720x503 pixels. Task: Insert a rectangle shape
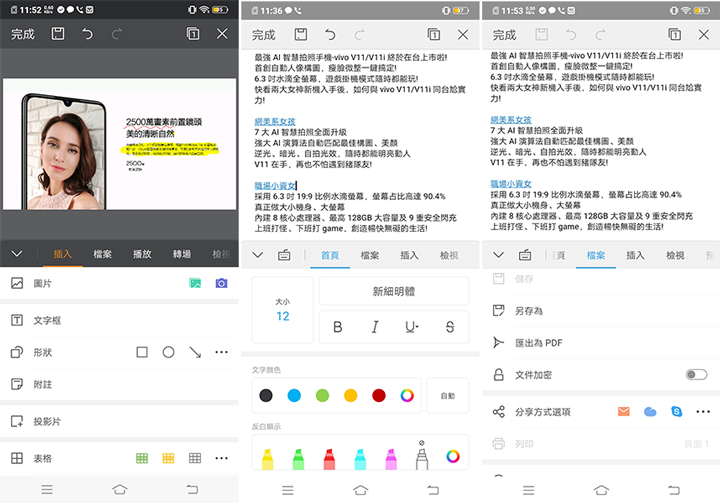tap(142, 352)
